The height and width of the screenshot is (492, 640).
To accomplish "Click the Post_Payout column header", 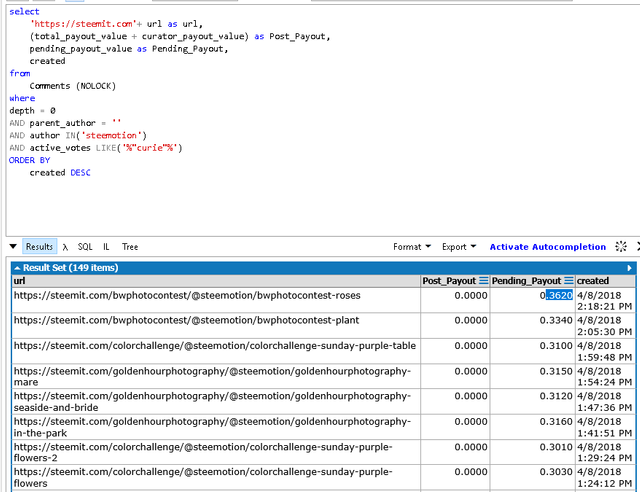I will click(x=449, y=281).
